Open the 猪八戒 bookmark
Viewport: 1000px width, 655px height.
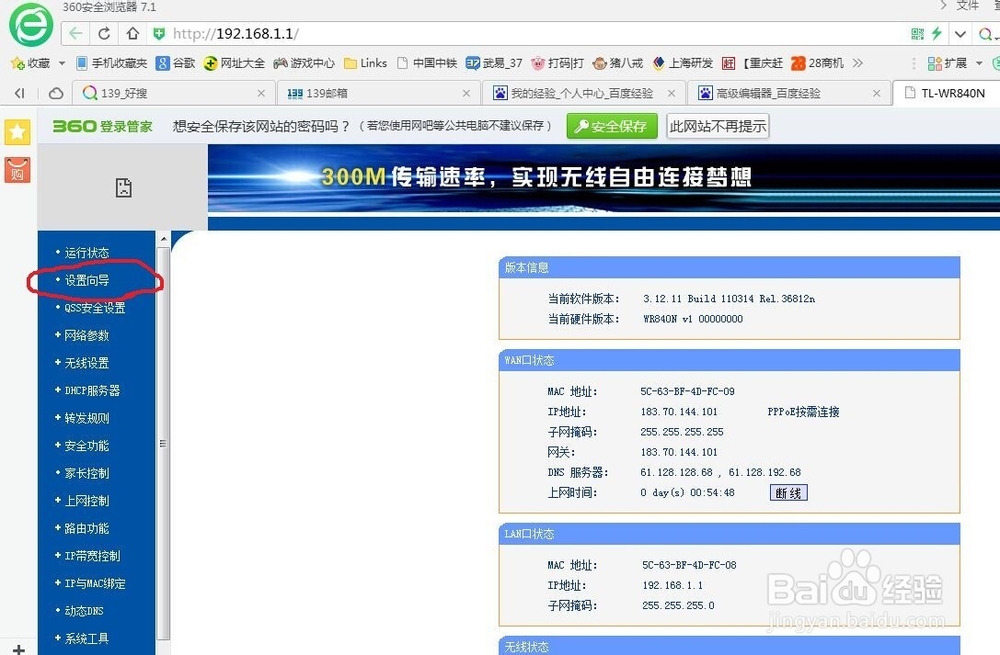click(617, 63)
